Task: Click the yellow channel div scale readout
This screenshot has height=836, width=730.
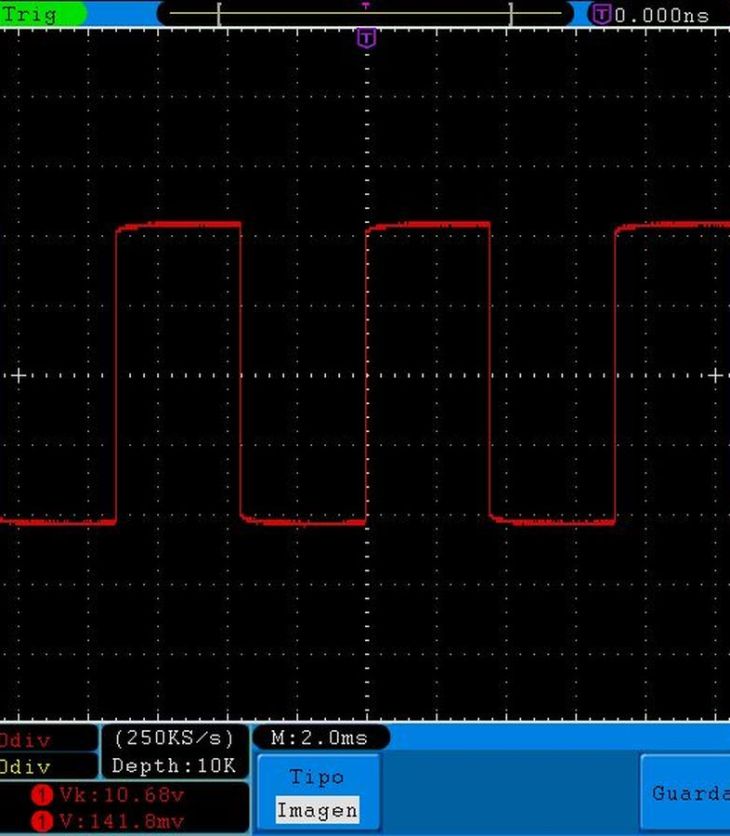Action: click(x=25, y=766)
